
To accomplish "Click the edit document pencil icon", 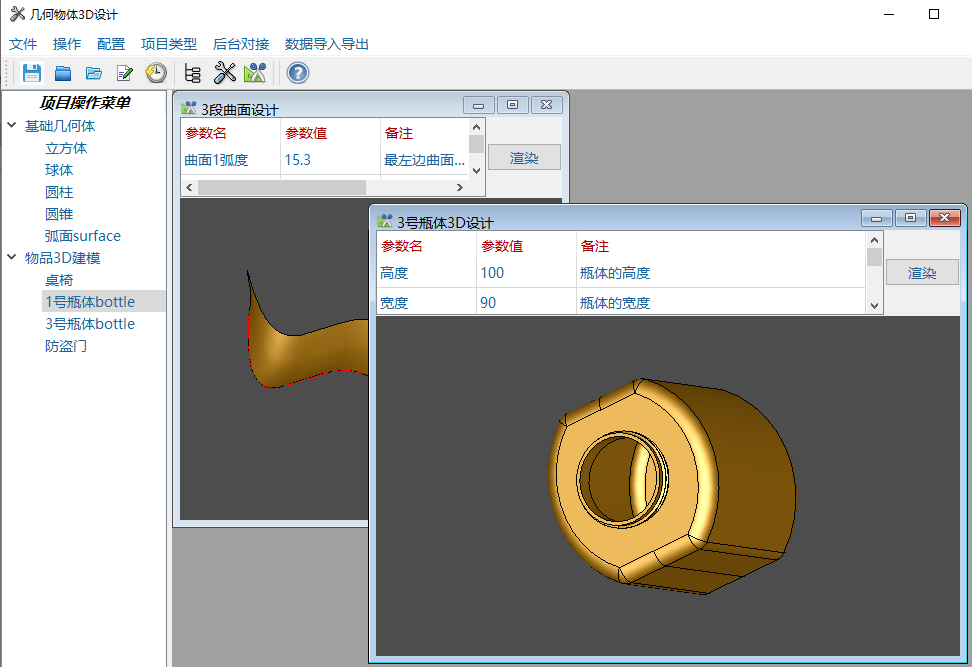I will click(125, 73).
